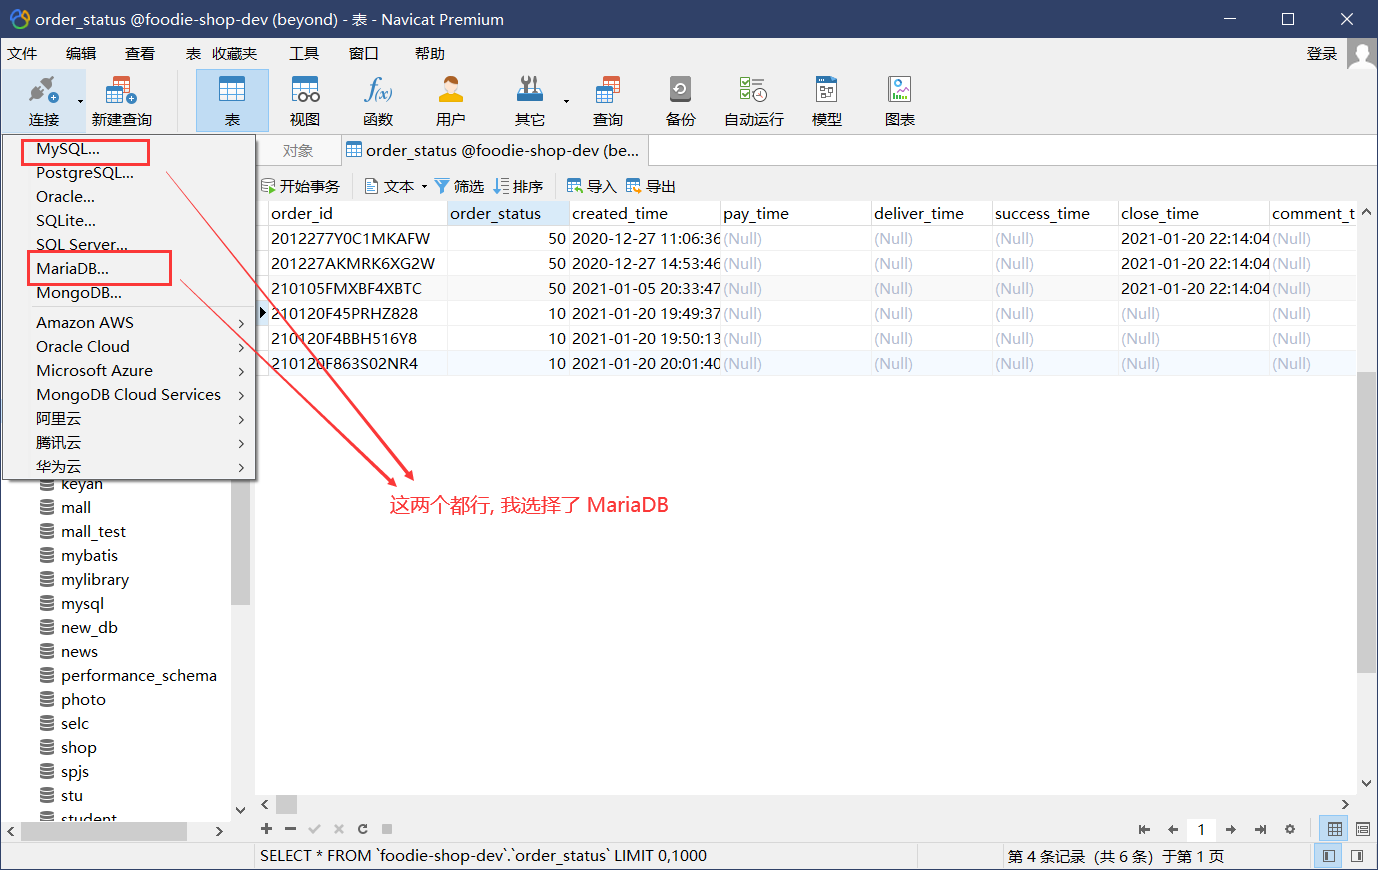Viewport: 1378px width, 870px height.
Task: Click the 连接 (Connection) toolbar icon
Action: coord(43,100)
